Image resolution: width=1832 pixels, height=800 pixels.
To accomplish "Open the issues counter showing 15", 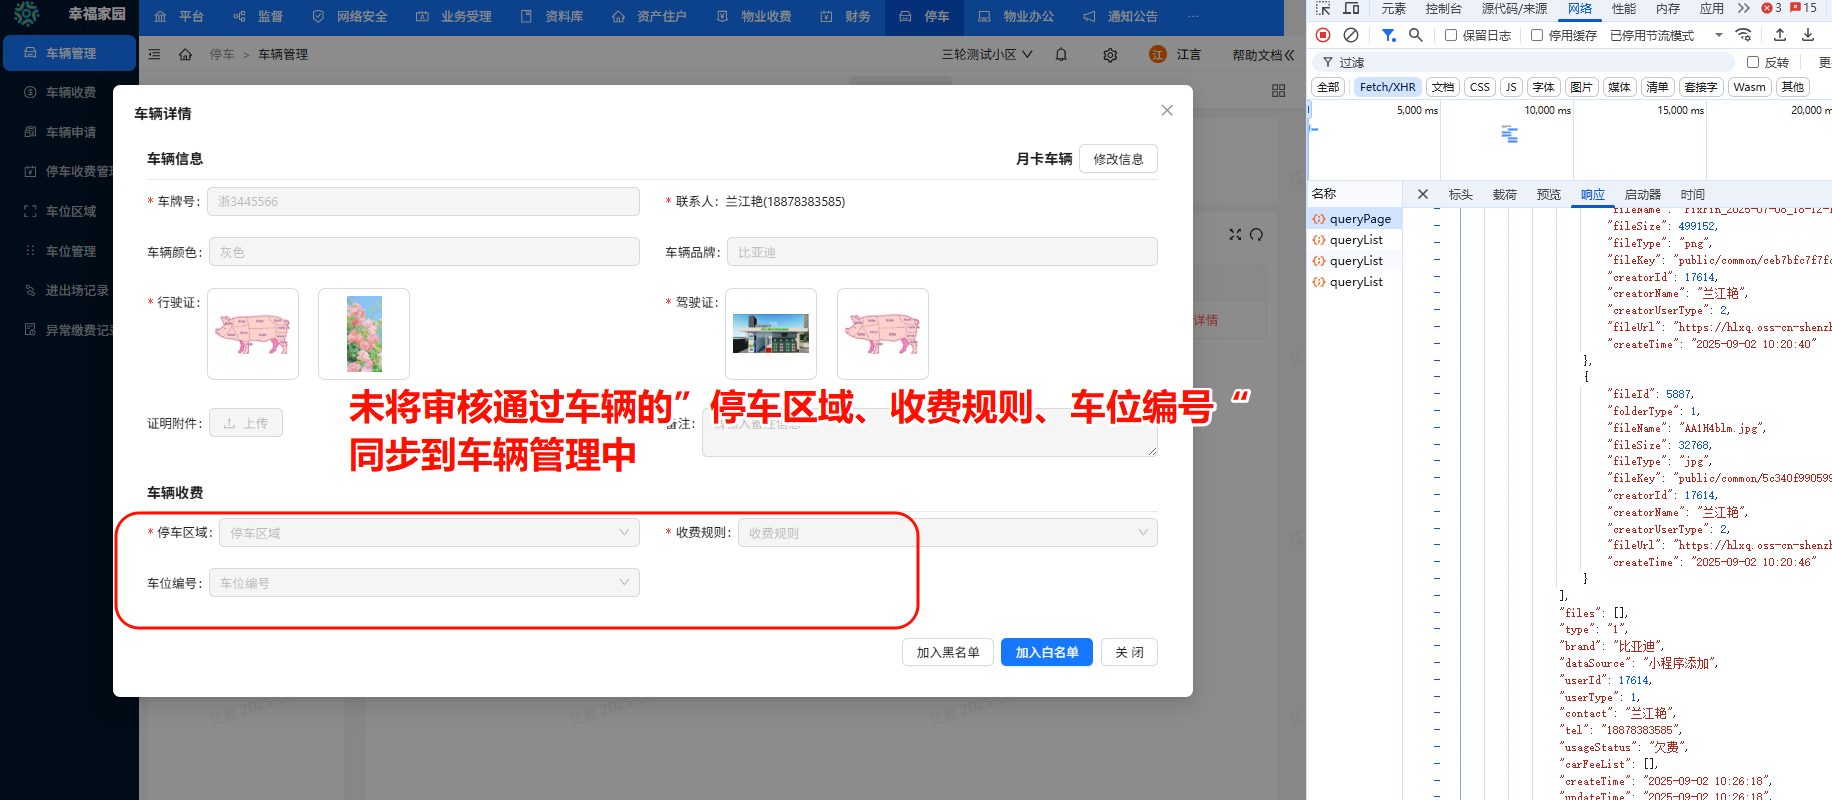I will click(1804, 8).
